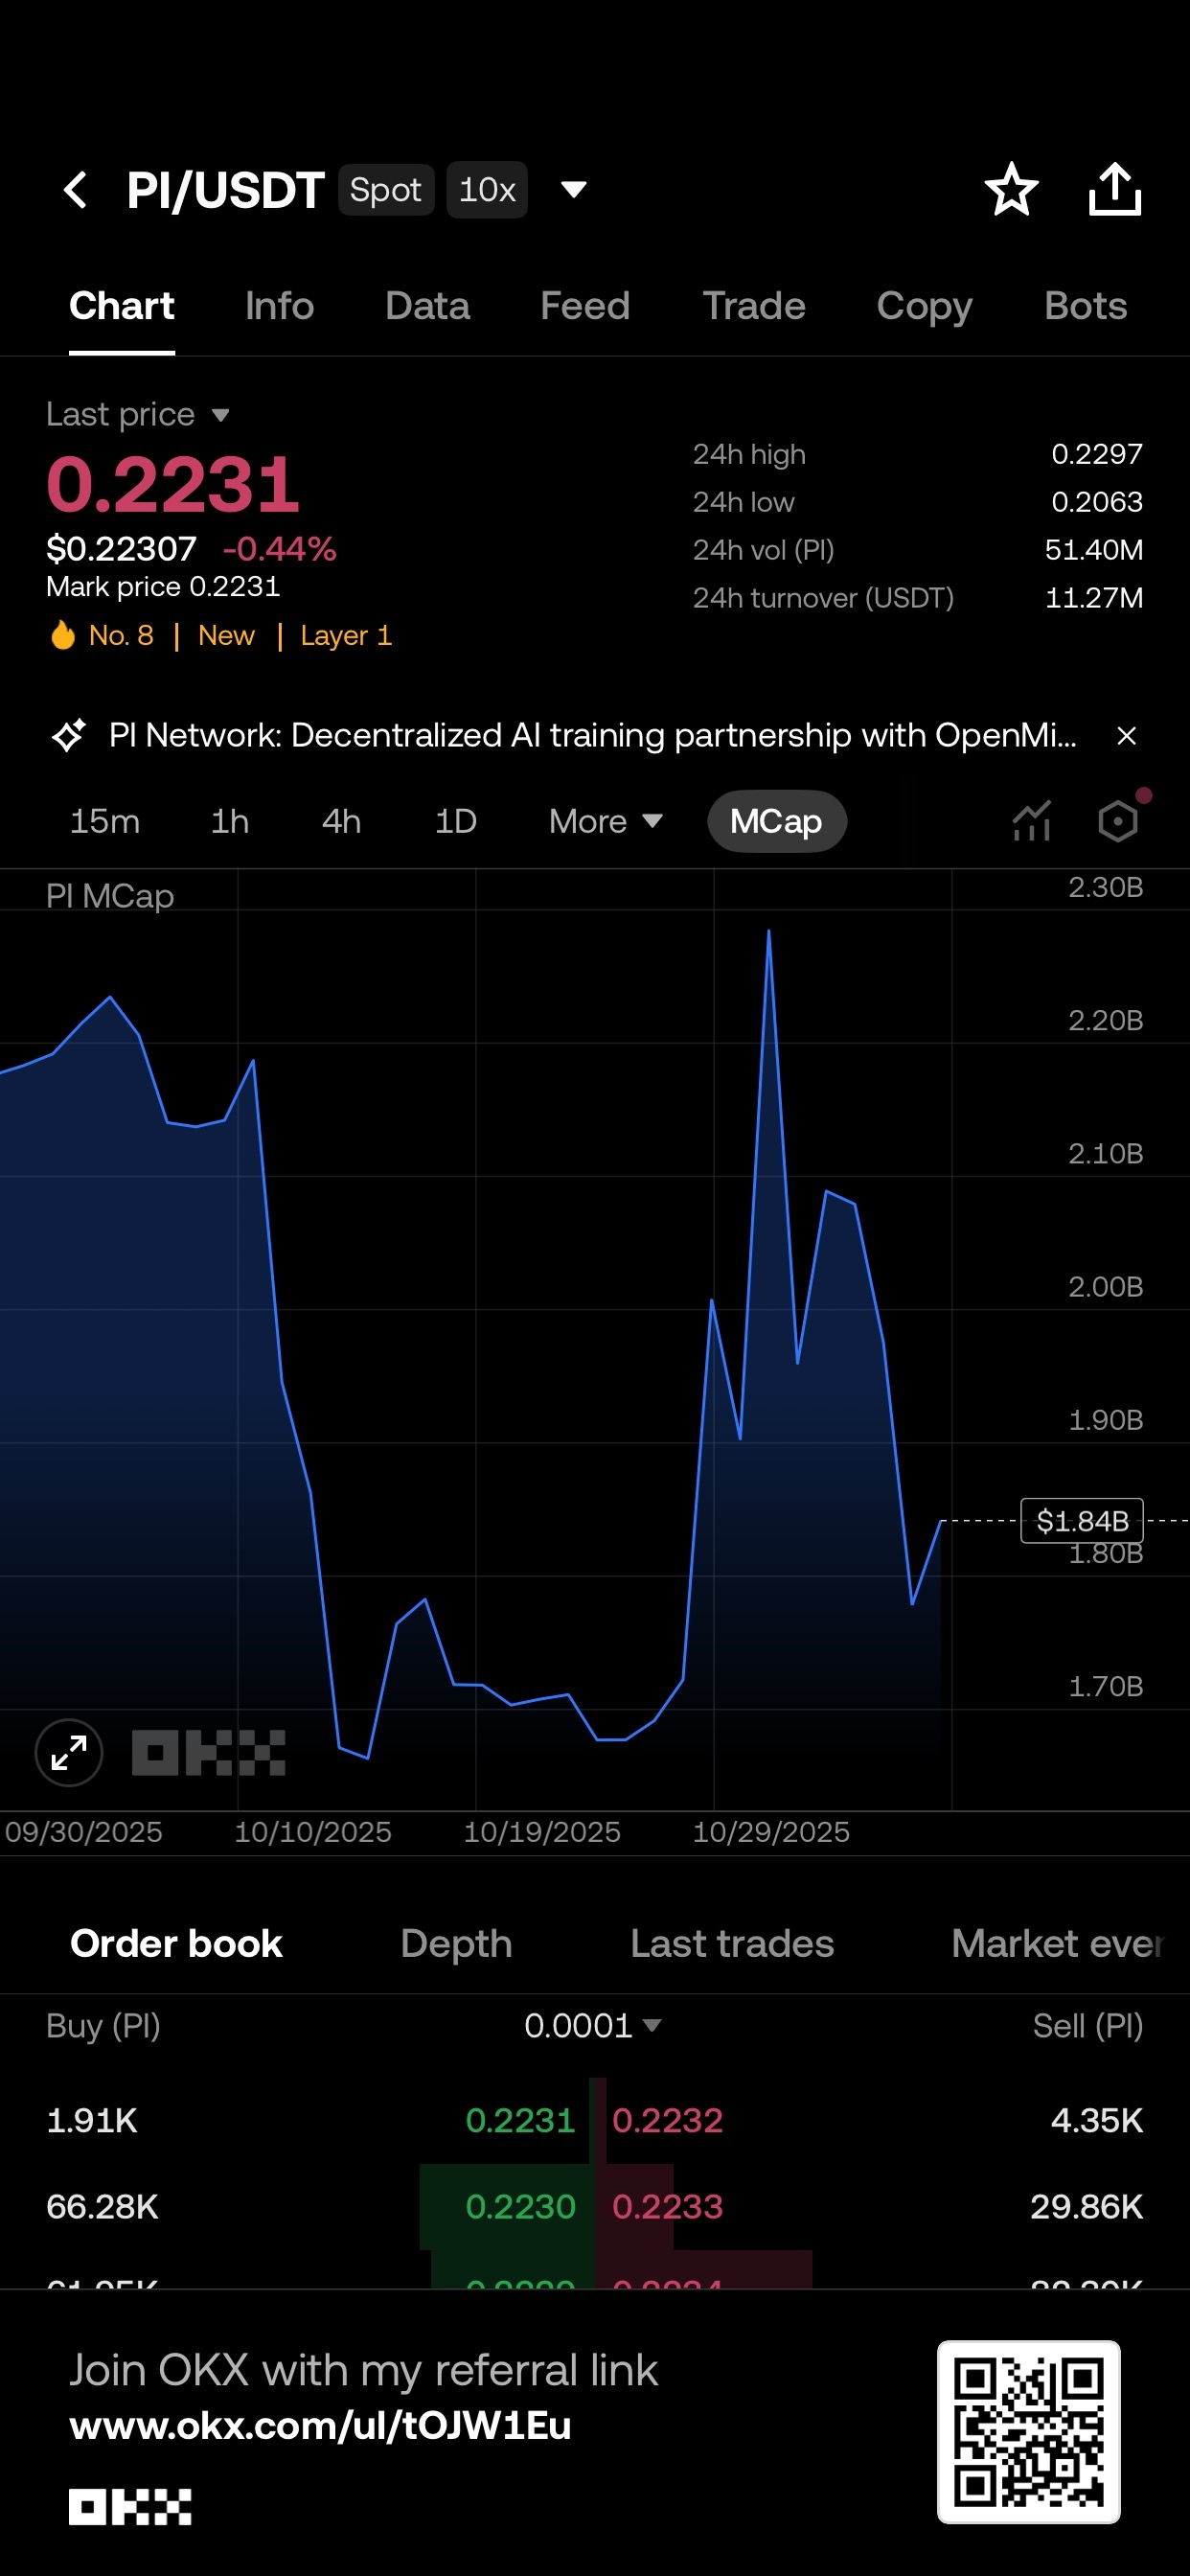The width and height of the screenshot is (1190, 2576).
Task: Tap the referral QR code
Action: tap(1028, 2431)
